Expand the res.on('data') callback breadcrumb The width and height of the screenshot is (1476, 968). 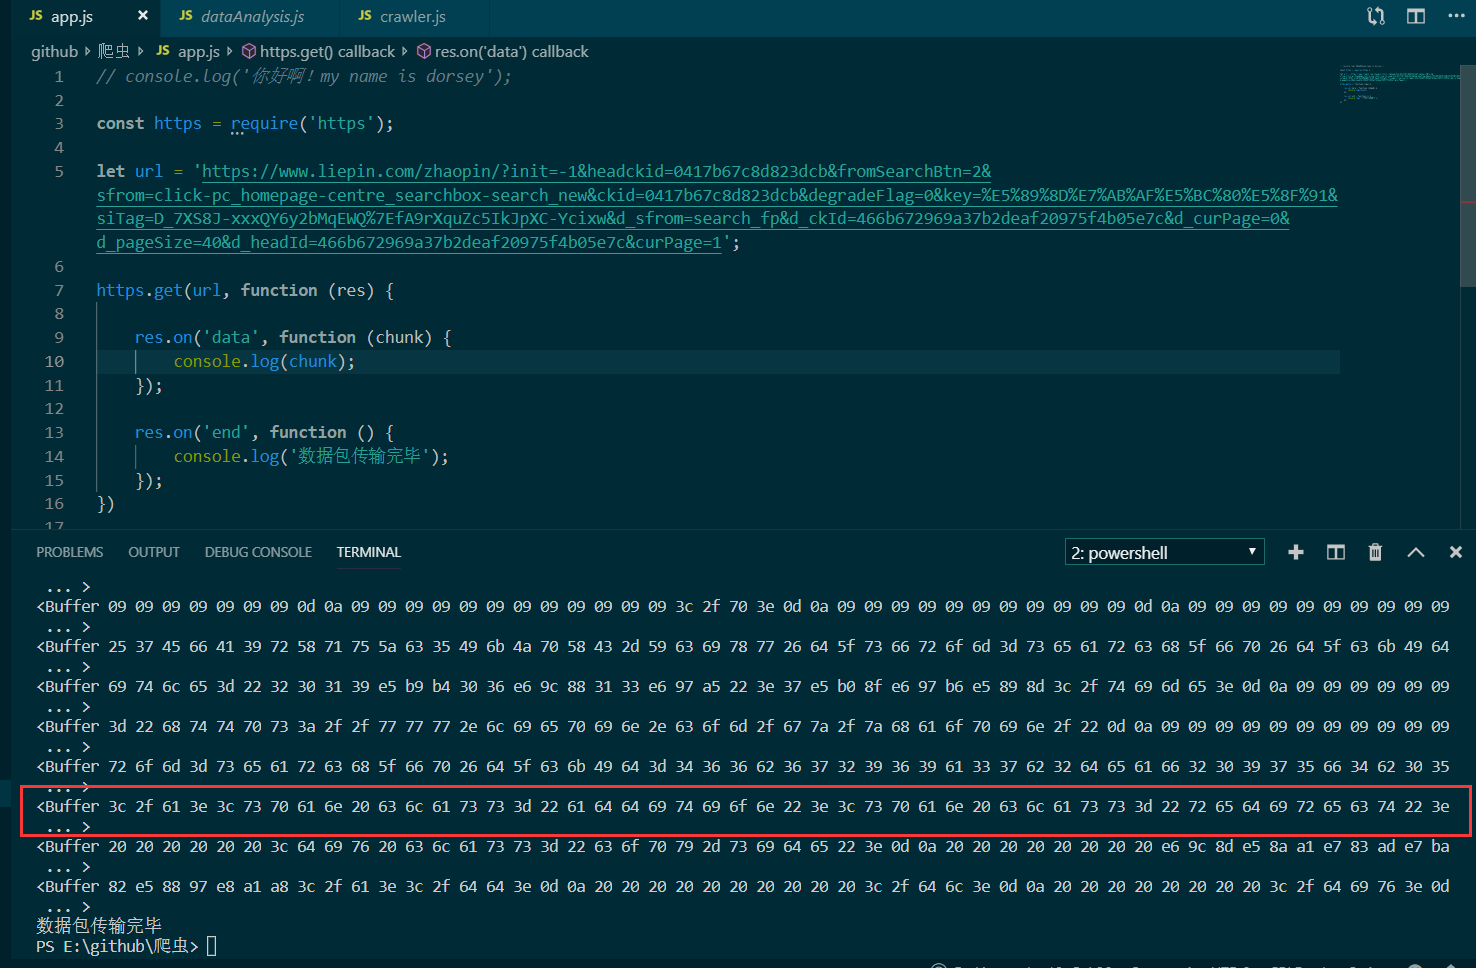(511, 51)
